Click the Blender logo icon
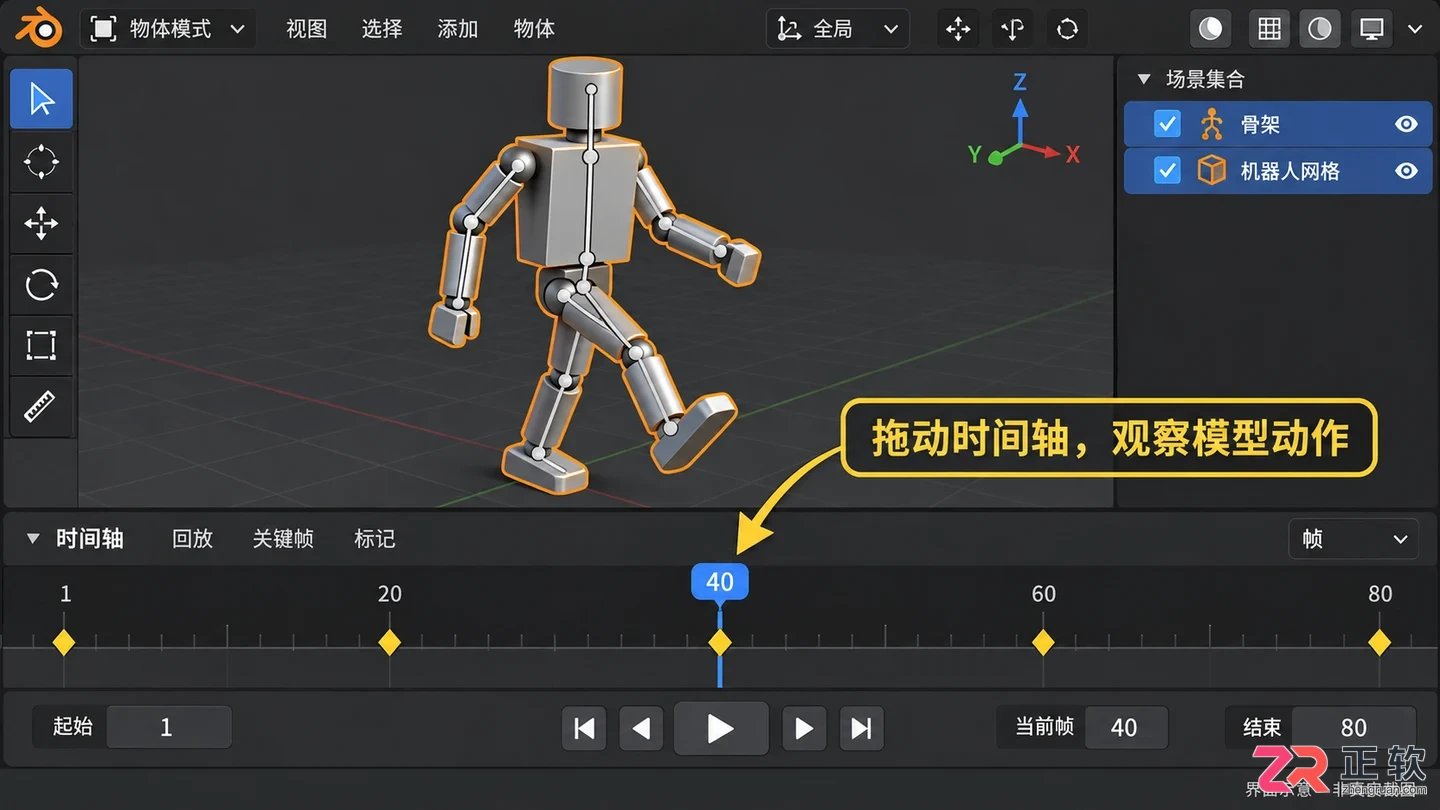 [x=39, y=28]
